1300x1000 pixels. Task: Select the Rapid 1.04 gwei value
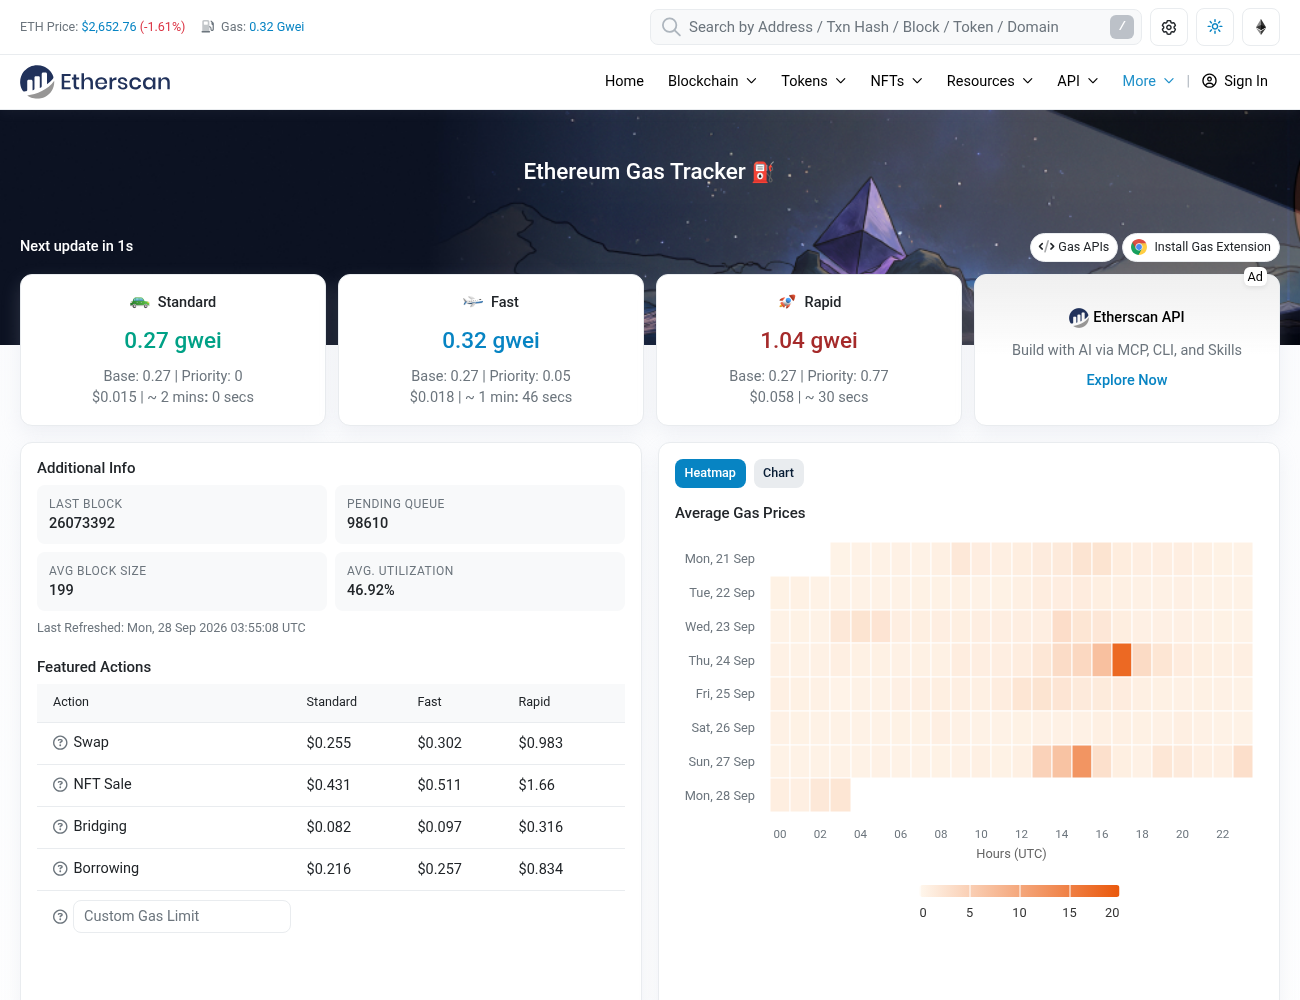tap(809, 341)
